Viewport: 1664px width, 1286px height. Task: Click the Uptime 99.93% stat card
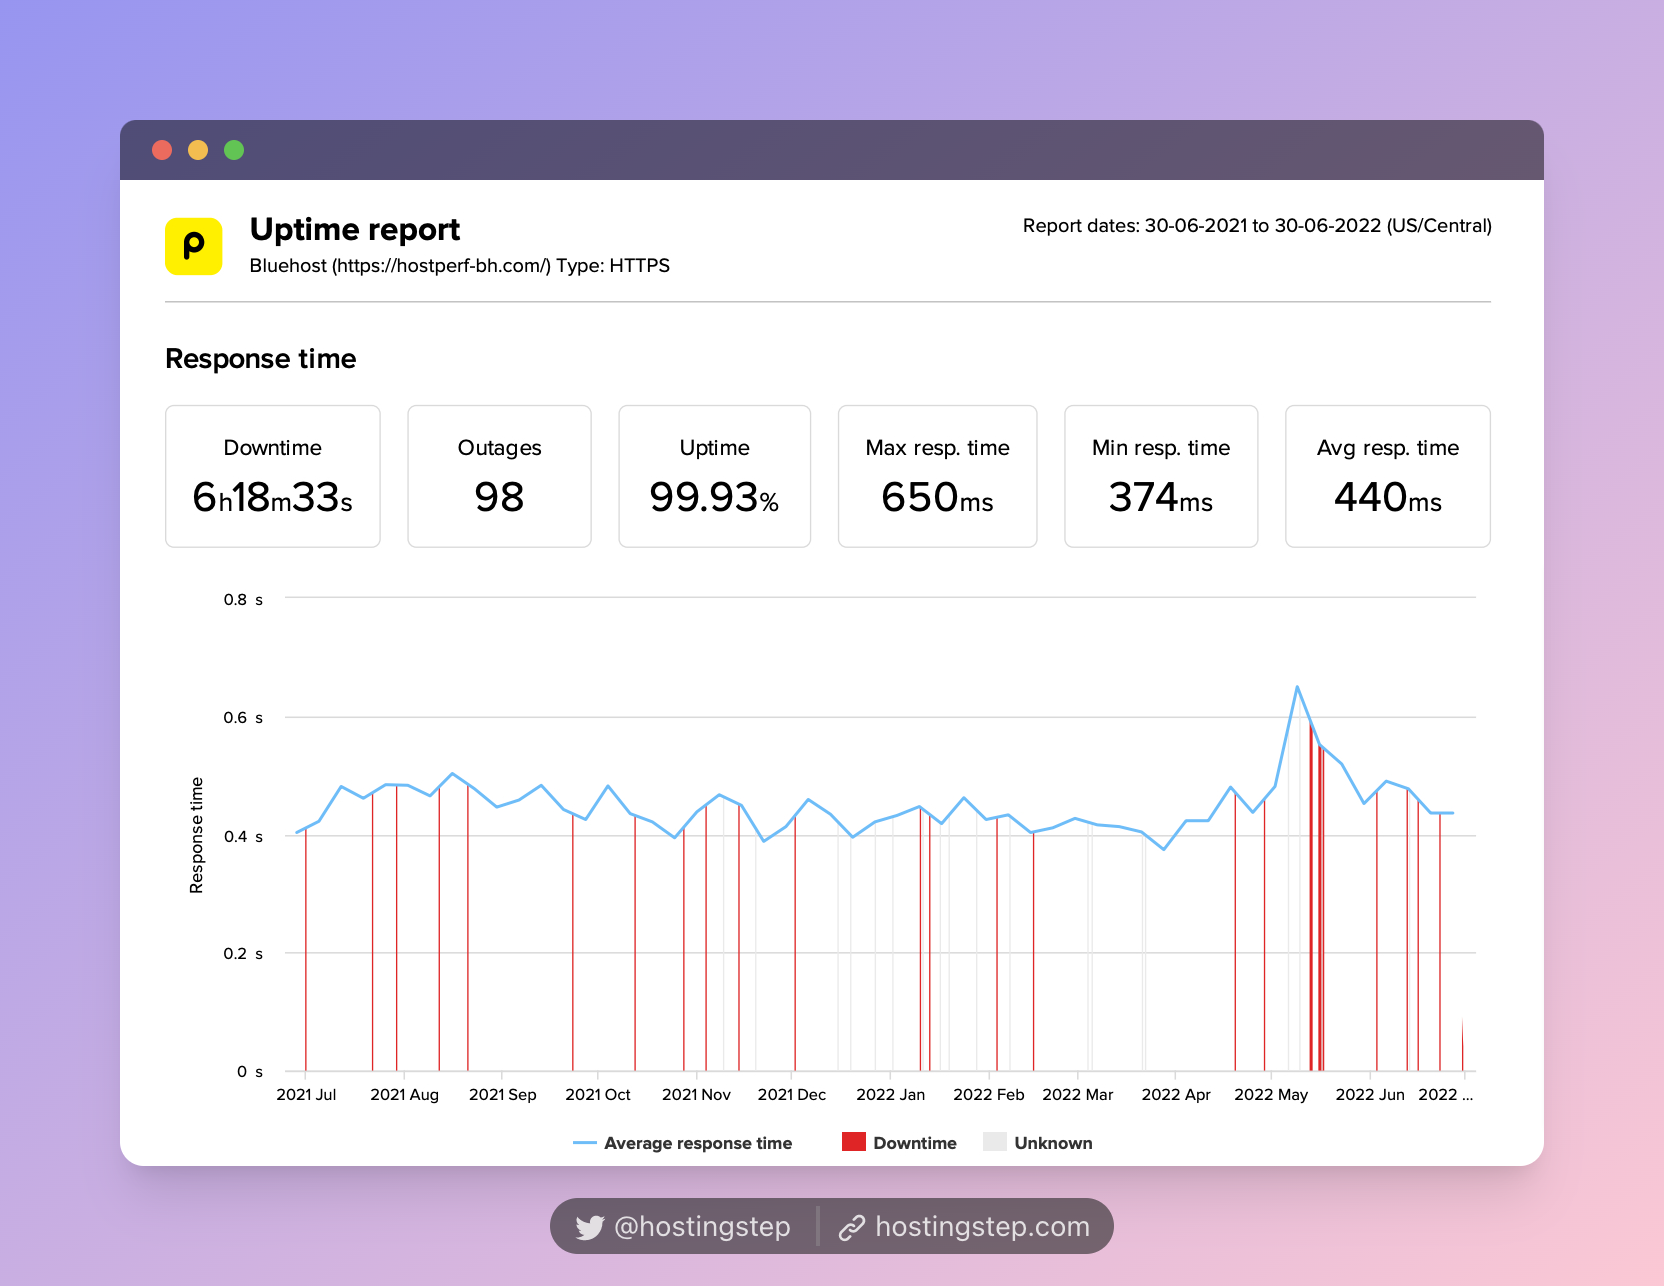click(x=715, y=476)
